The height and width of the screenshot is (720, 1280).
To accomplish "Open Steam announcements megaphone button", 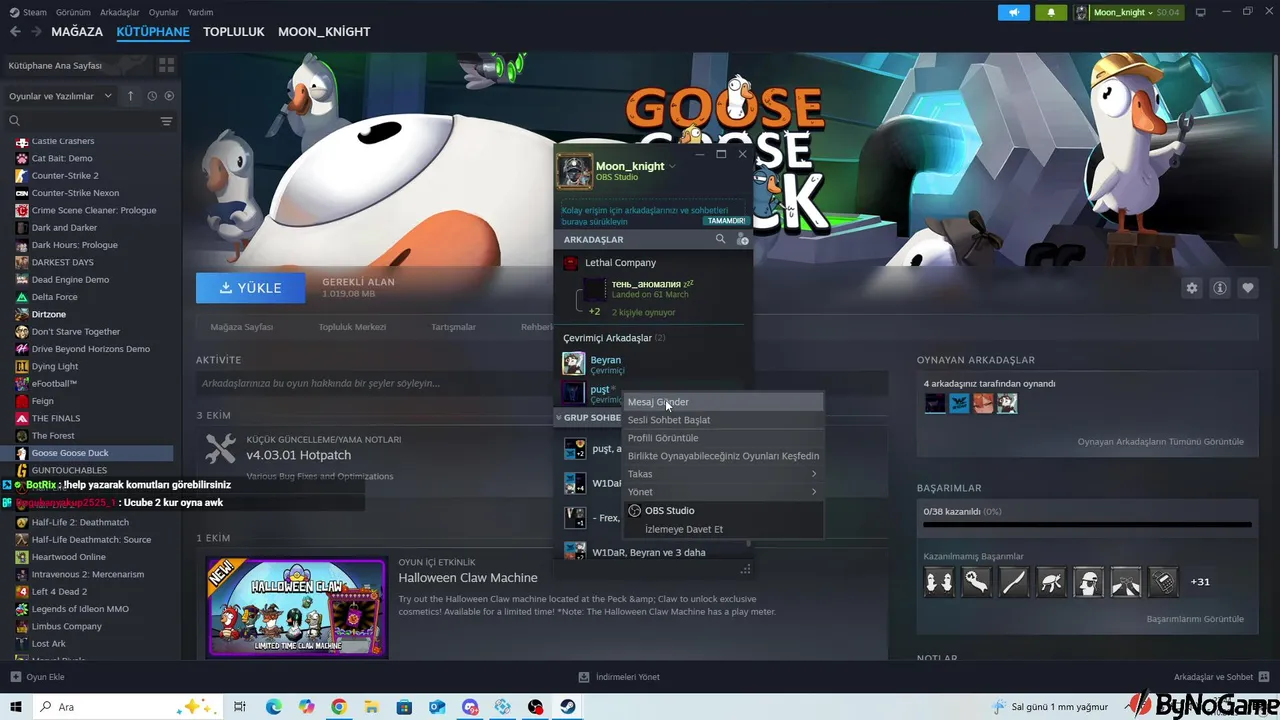I will coord(1014,12).
